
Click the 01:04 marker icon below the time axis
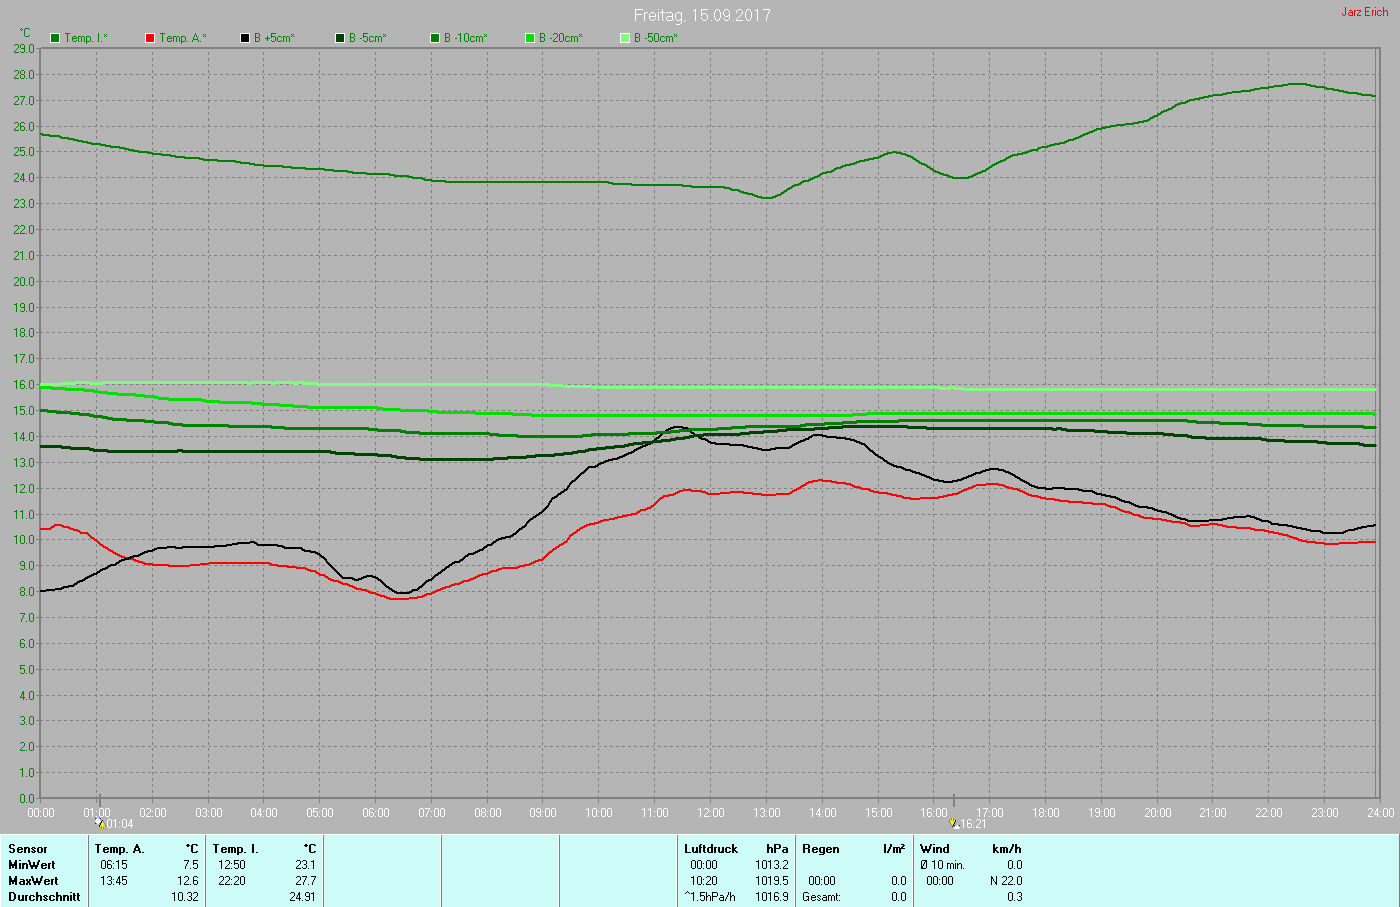coord(101,823)
